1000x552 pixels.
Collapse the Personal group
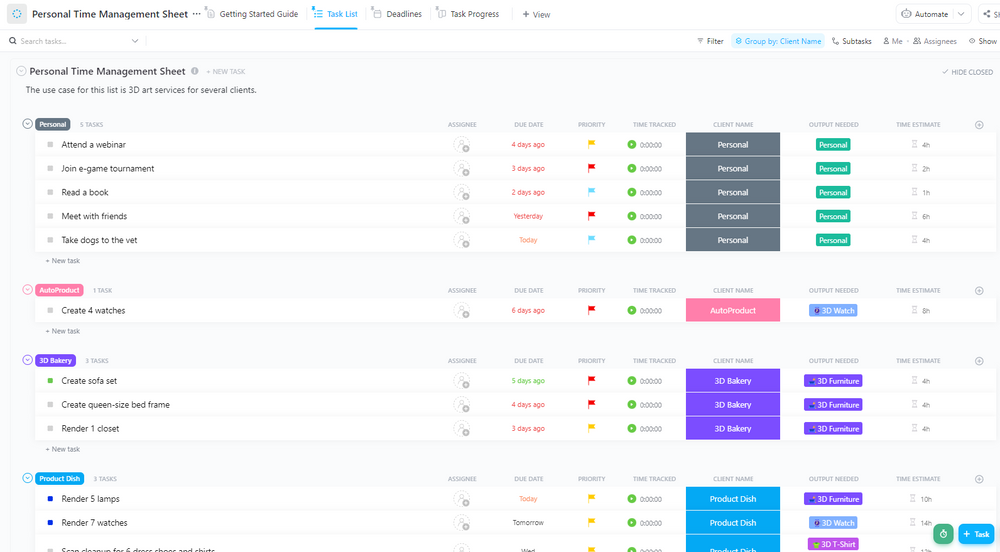[x=27, y=124]
